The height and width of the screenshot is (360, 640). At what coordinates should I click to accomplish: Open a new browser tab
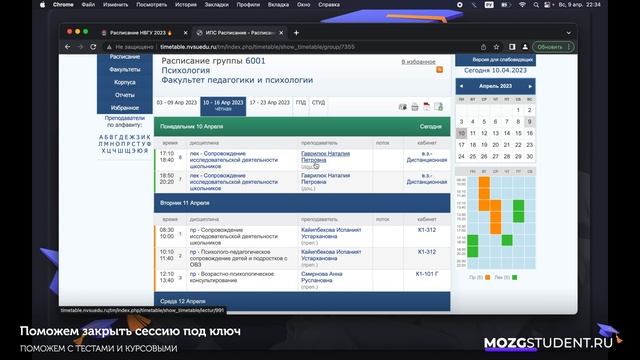click(x=296, y=33)
